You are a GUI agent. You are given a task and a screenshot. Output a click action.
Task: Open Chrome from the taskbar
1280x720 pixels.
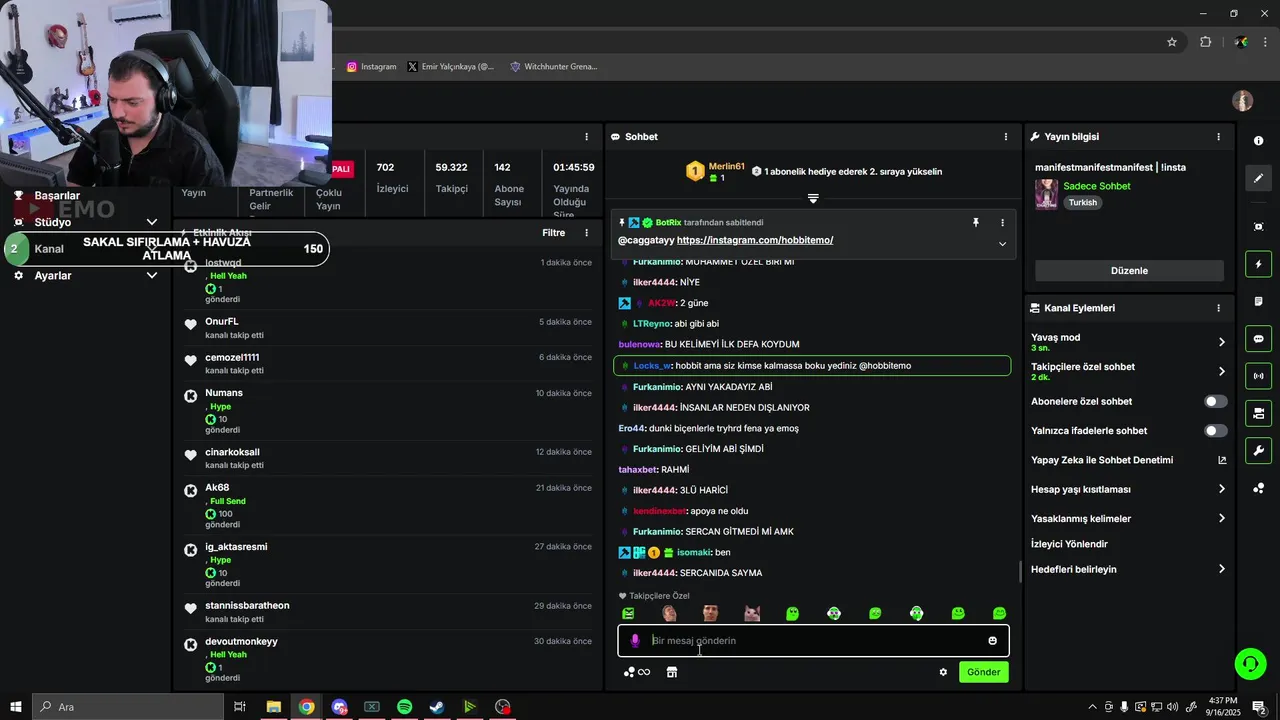[306, 707]
